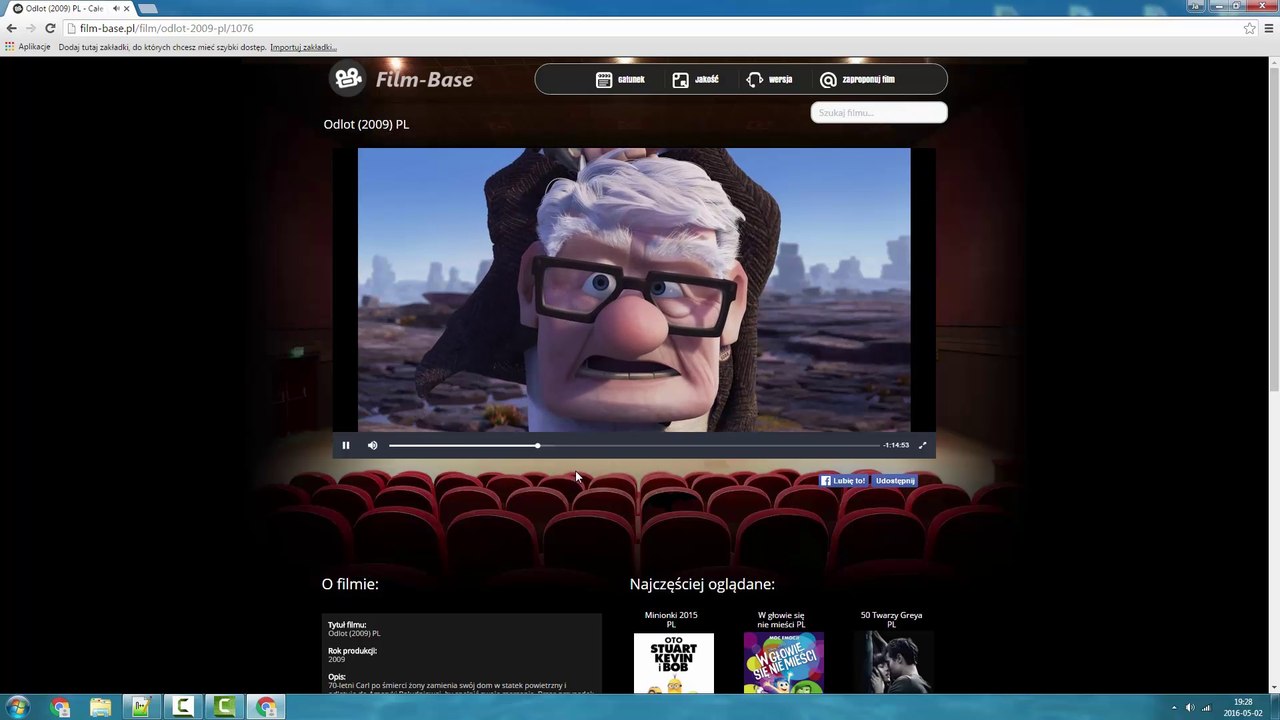Open the Film-Base logo homepage
The image size is (1280, 720).
coord(403,79)
